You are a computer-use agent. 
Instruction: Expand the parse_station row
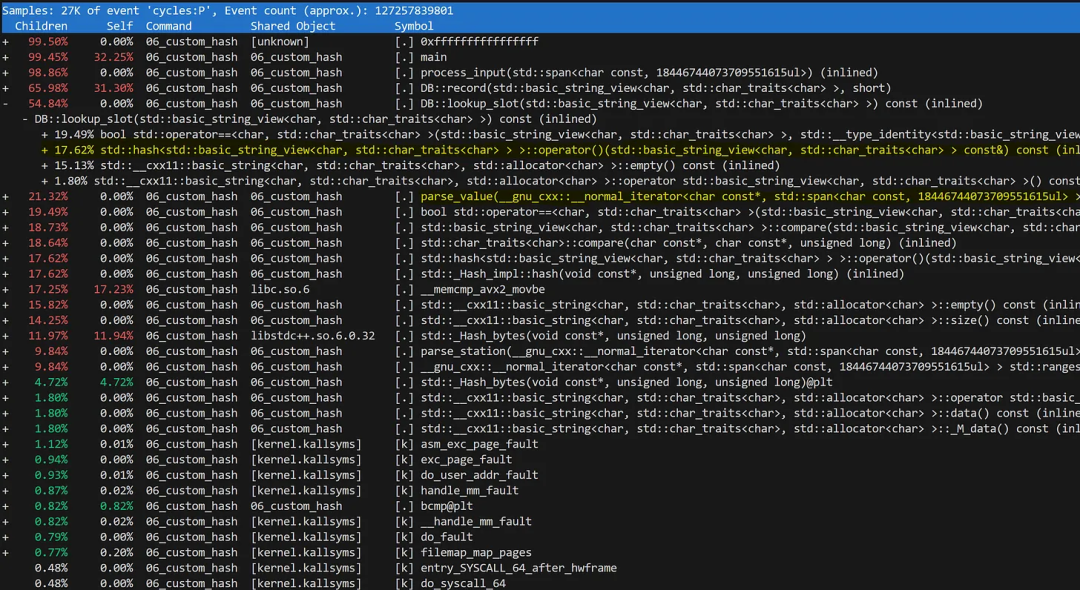tap(6, 352)
